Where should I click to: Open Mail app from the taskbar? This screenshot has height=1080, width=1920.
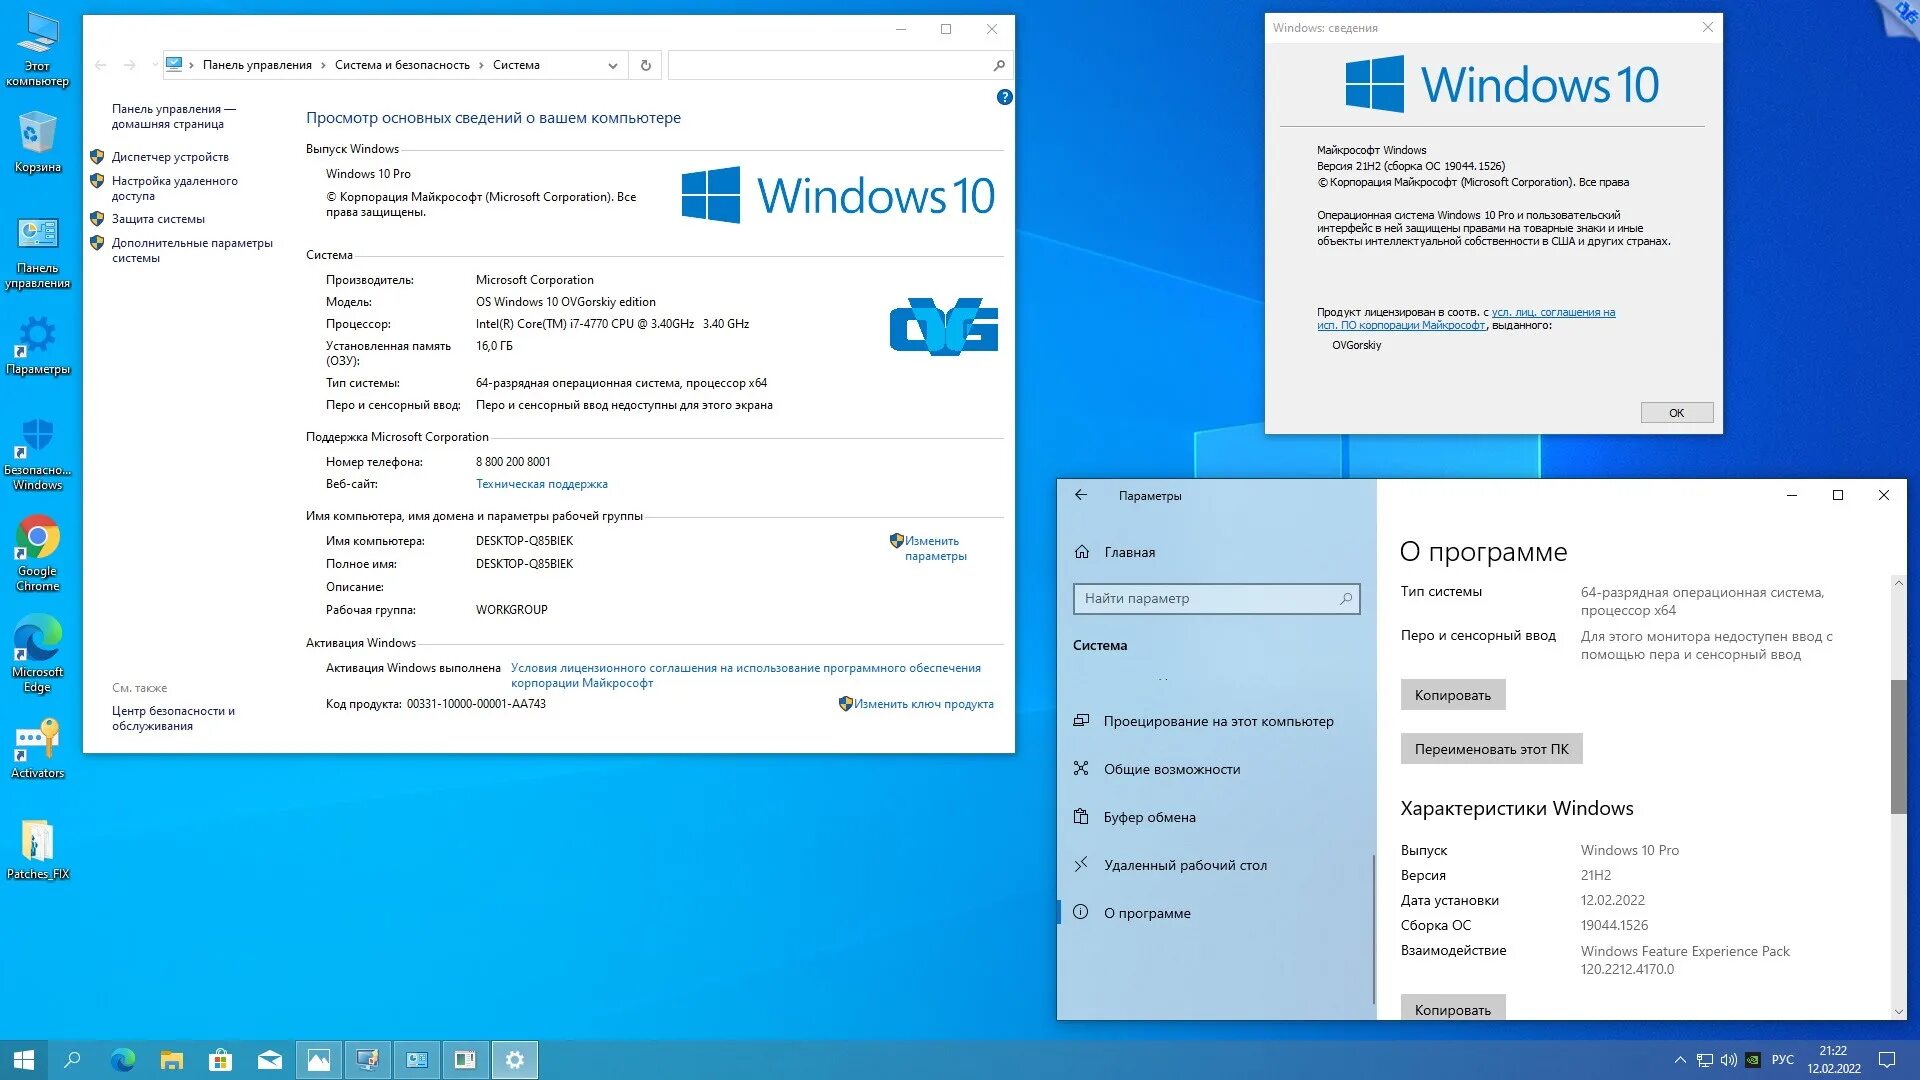(270, 1060)
